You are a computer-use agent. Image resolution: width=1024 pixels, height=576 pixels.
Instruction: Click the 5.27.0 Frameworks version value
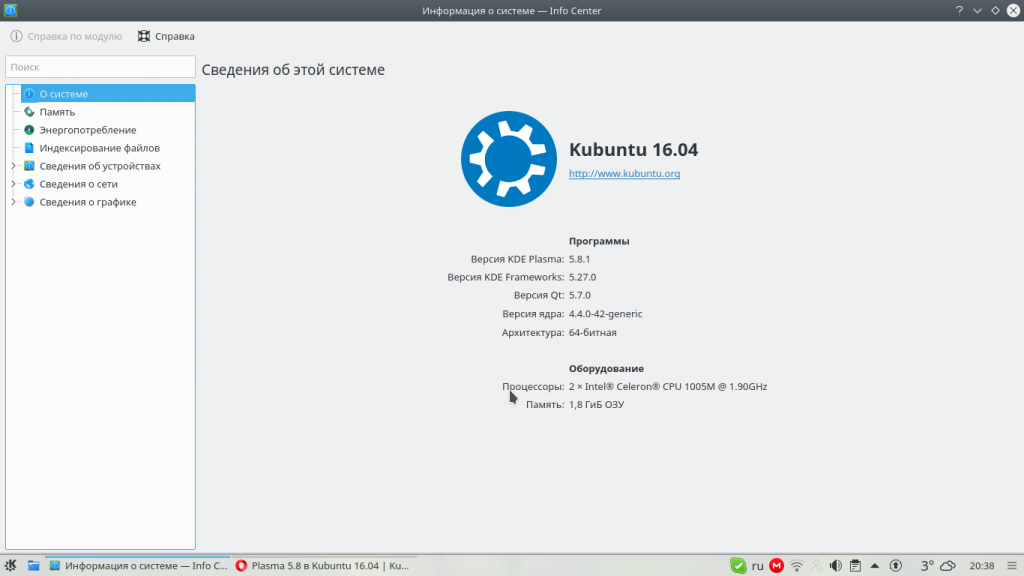pos(583,277)
